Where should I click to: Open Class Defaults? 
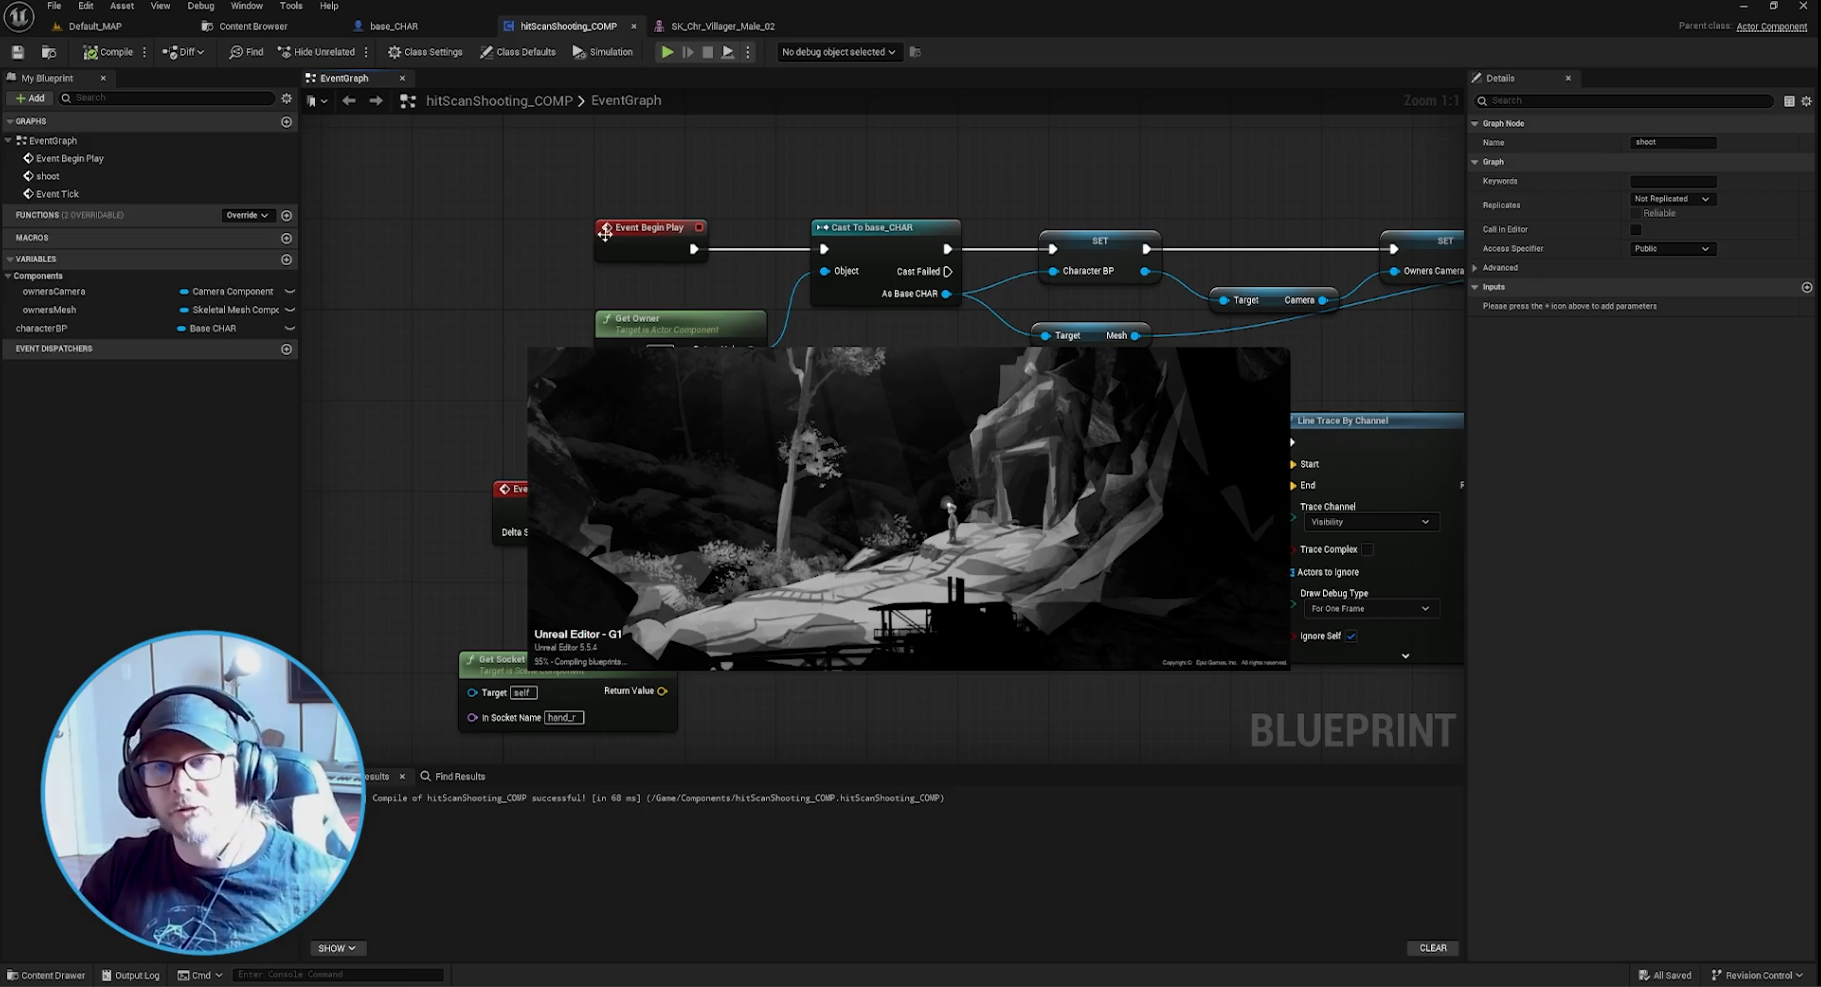coord(517,52)
